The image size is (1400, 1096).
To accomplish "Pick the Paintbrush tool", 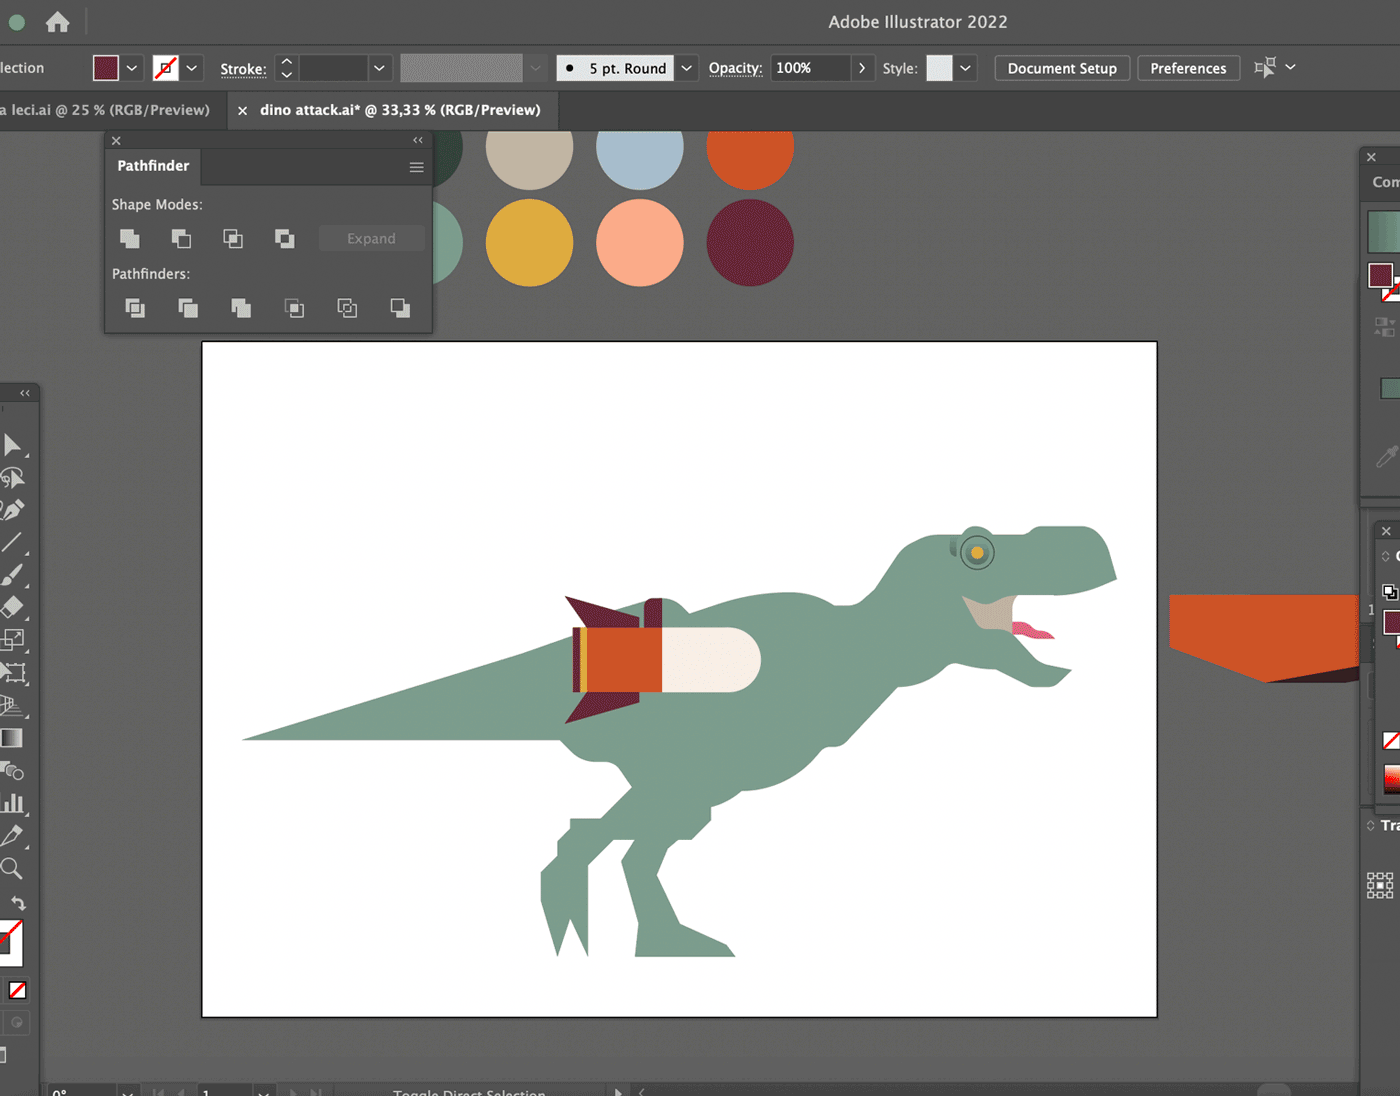I will pos(12,575).
